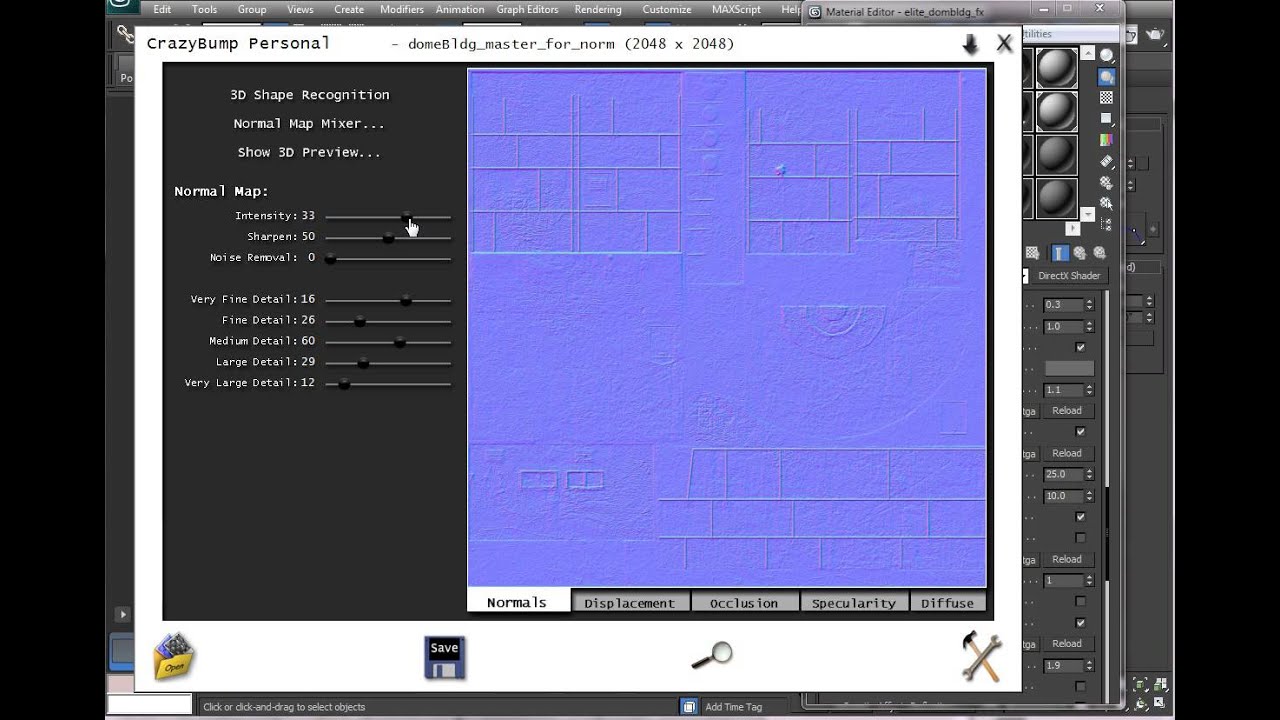Image resolution: width=1280 pixels, height=720 pixels.
Task: Click the Maximize Viewport toggle icon
Action: point(1160,705)
